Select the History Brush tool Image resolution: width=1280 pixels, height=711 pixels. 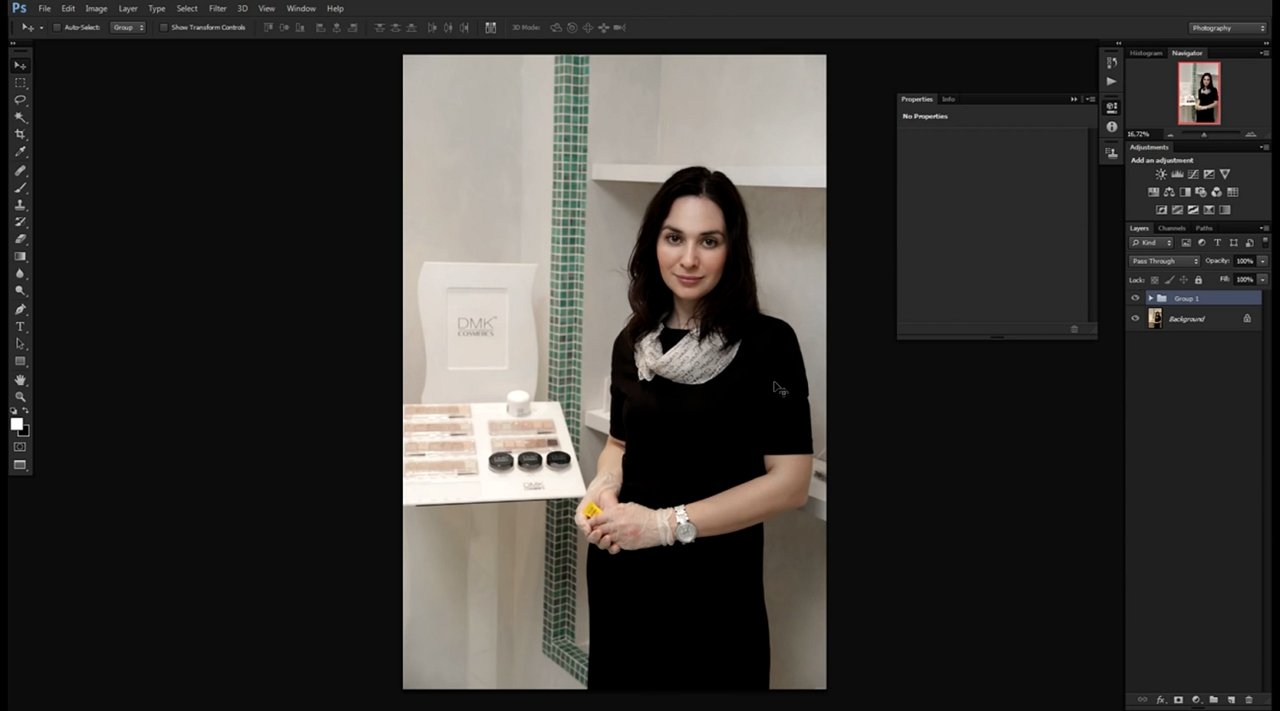point(20,222)
